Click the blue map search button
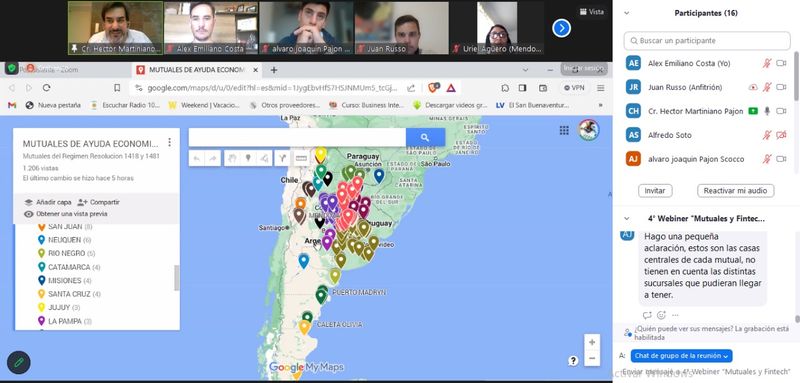 click(x=425, y=137)
